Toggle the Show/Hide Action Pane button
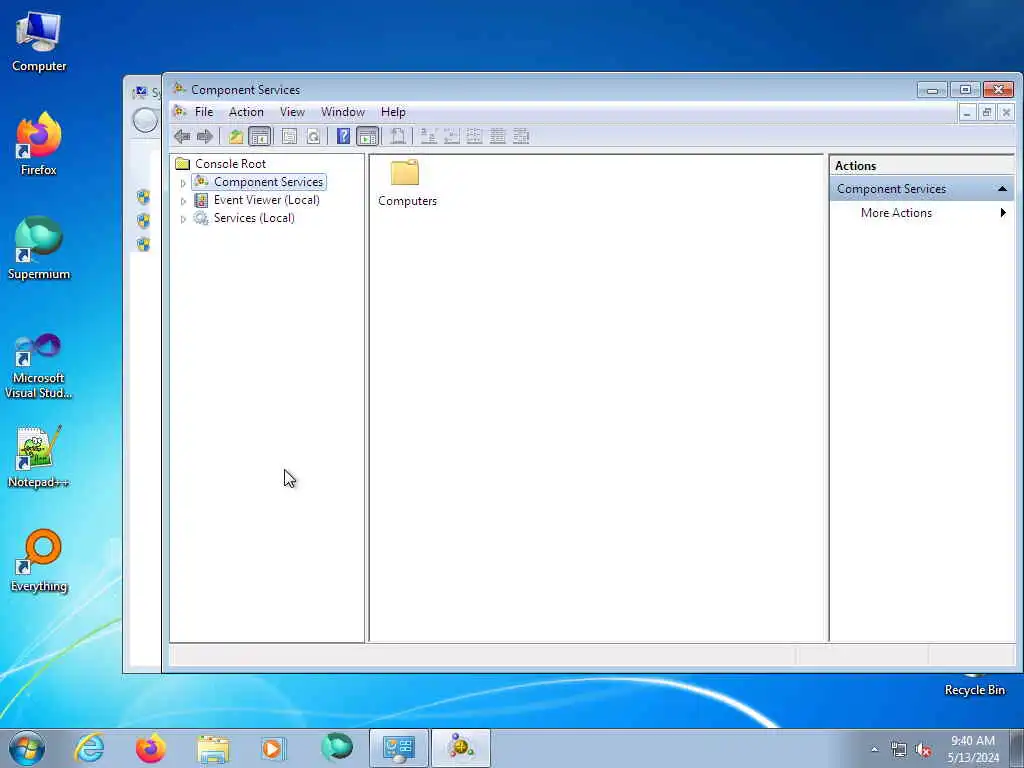 coord(368,136)
